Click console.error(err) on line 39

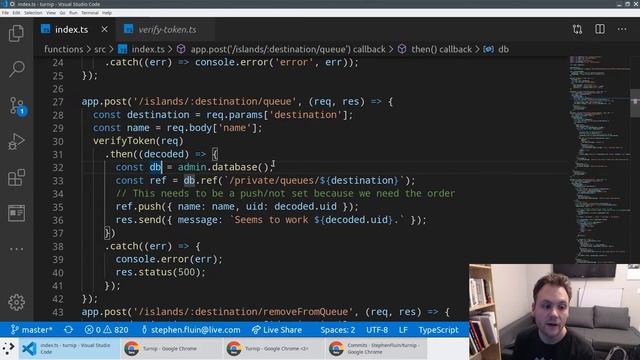[x=169, y=259]
